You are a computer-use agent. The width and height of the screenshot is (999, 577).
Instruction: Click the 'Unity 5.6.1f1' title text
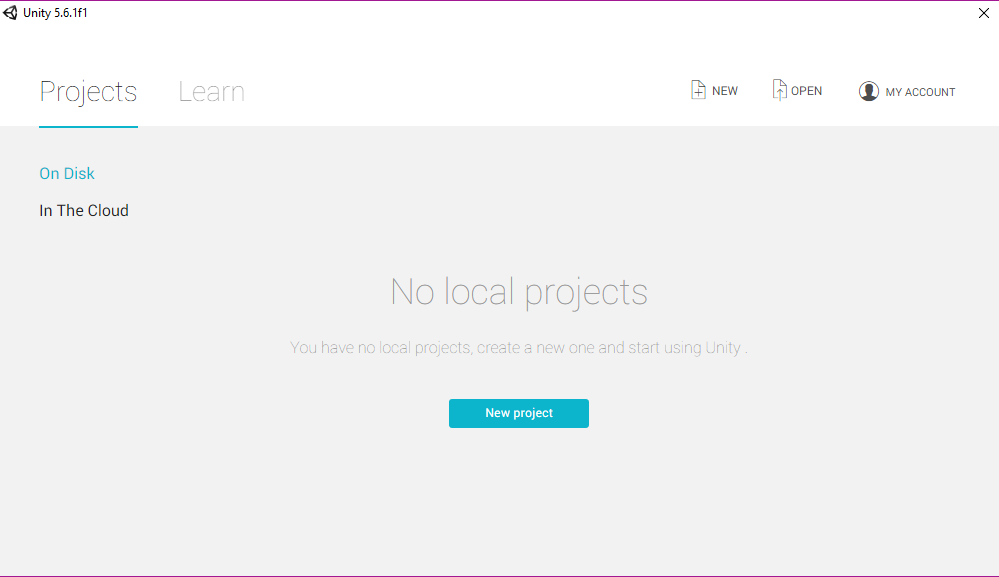55,13
